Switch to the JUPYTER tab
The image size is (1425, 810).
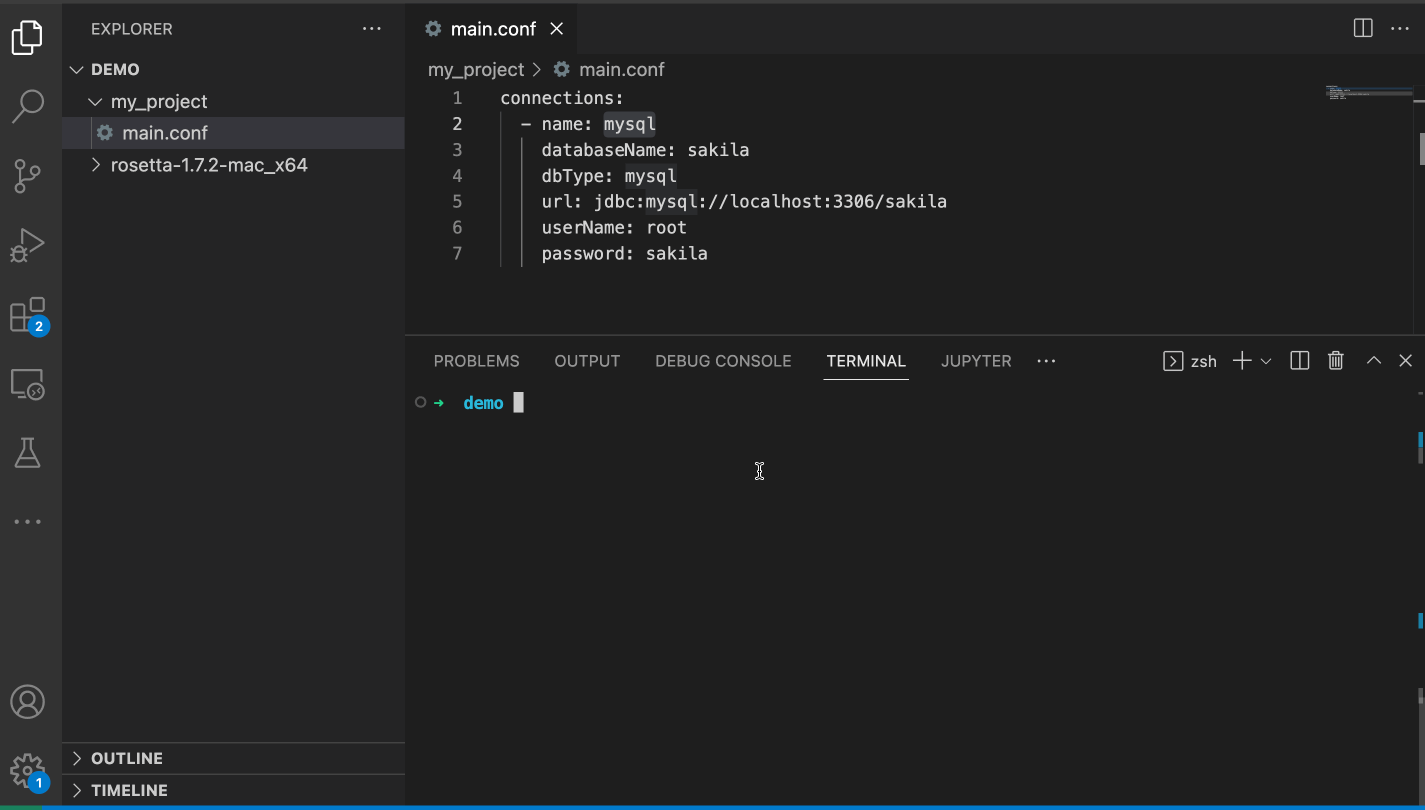pos(976,361)
